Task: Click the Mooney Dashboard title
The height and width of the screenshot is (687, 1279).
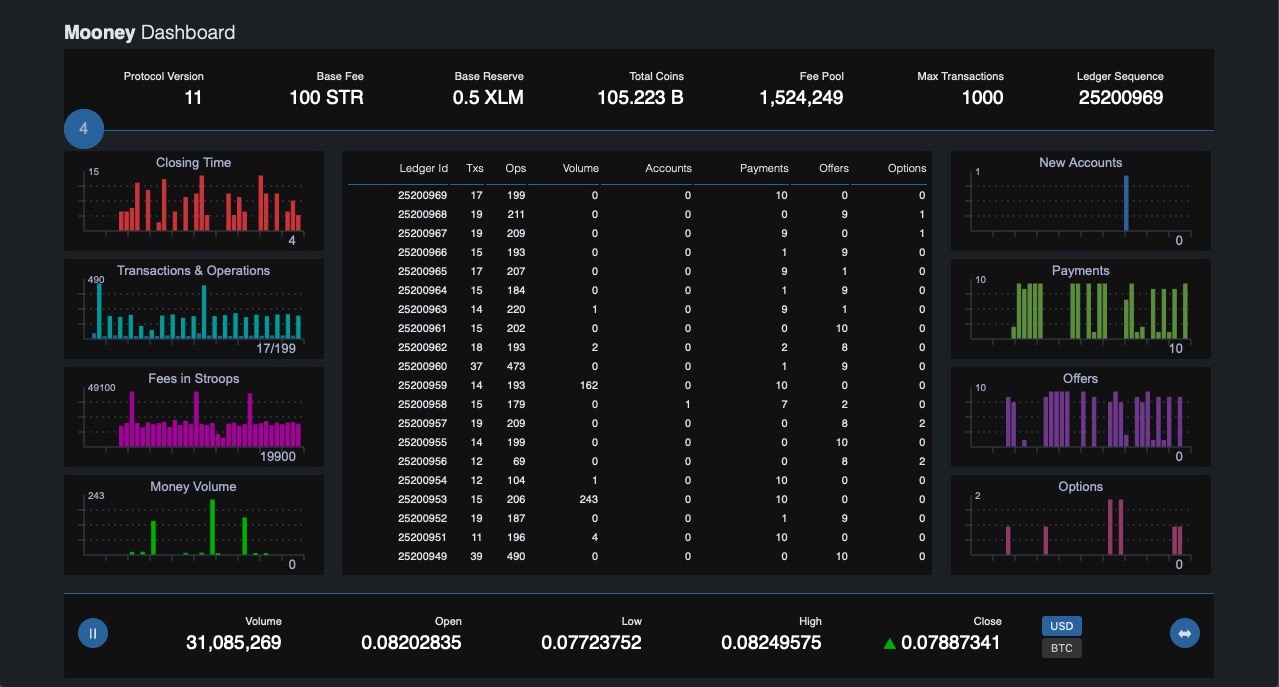Action: click(x=150, y=32)
